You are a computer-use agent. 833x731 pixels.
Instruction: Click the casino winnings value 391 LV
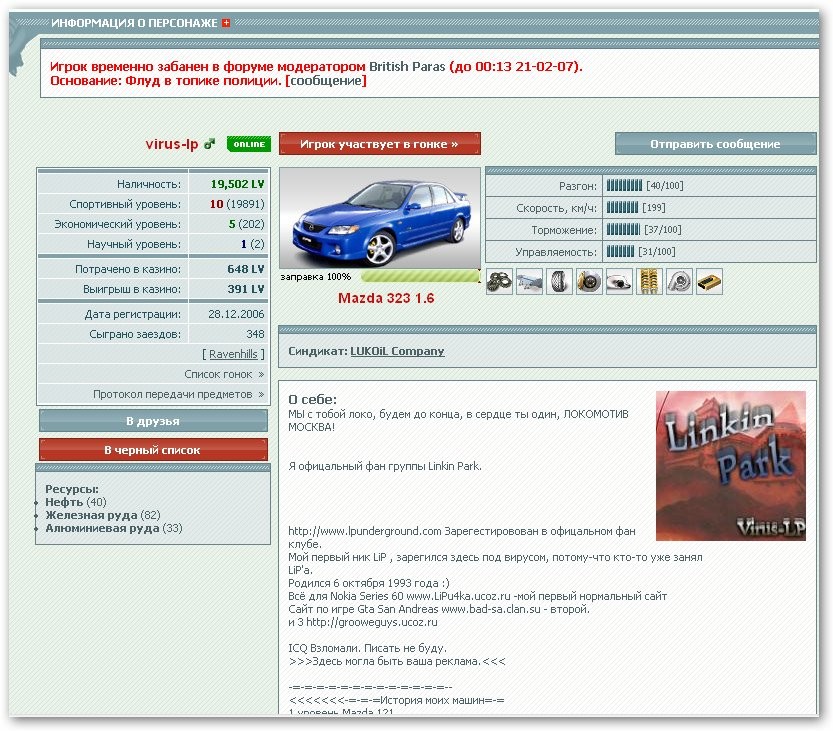tap(245, 289)
